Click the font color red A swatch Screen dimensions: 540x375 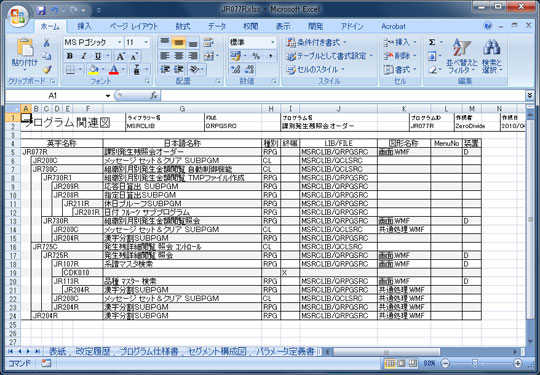click(114, 70)
